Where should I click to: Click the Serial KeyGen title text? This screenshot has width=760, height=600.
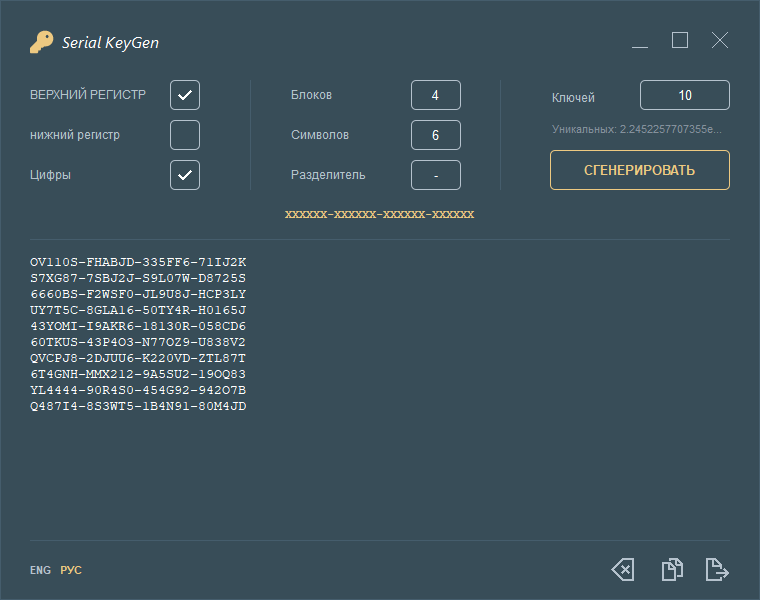point(110,43)
